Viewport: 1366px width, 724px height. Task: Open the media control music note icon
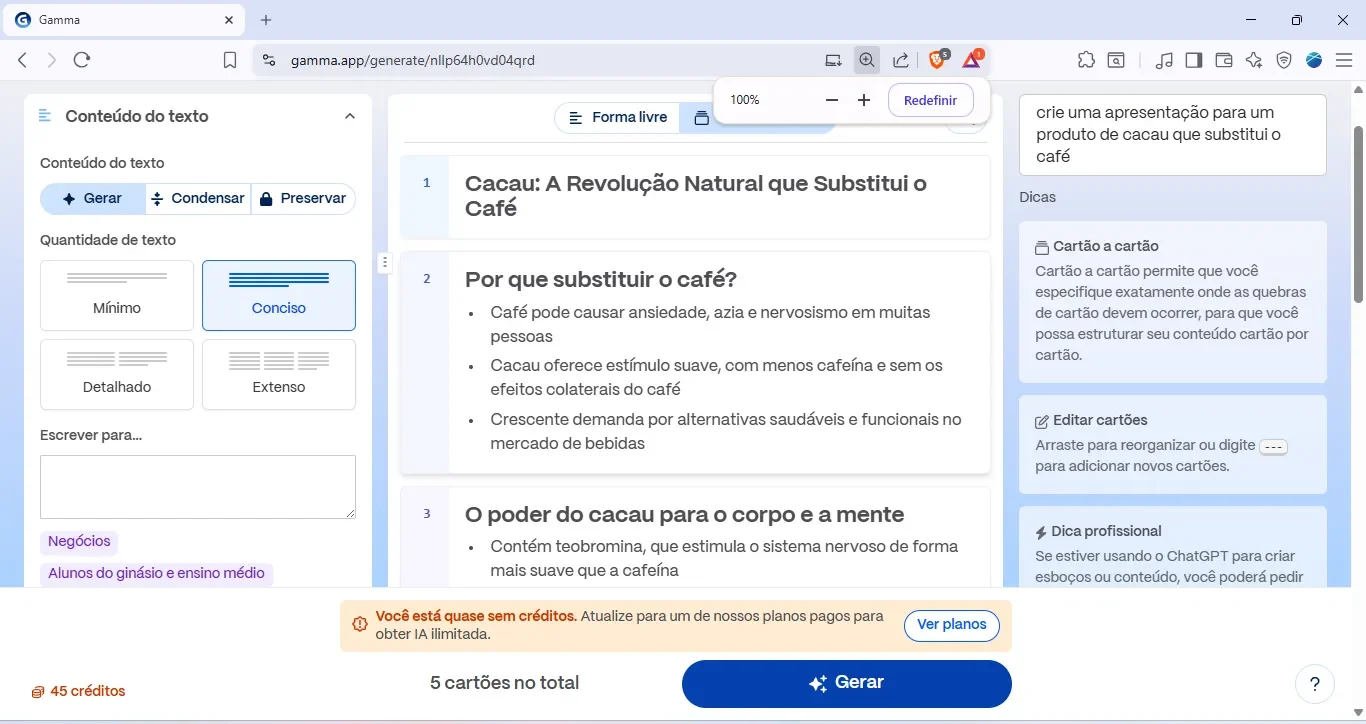click(1164, 60)
